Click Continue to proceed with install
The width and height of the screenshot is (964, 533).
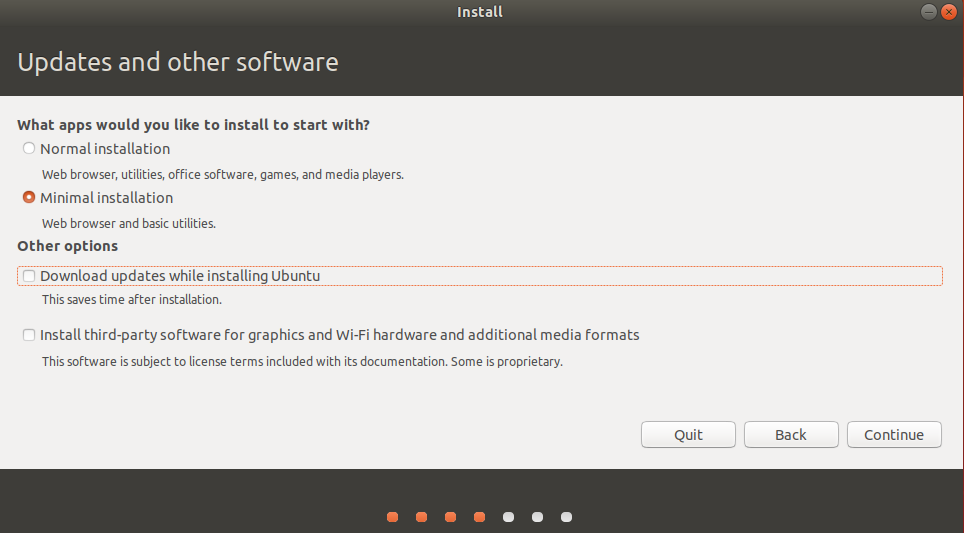coord(894,435)
